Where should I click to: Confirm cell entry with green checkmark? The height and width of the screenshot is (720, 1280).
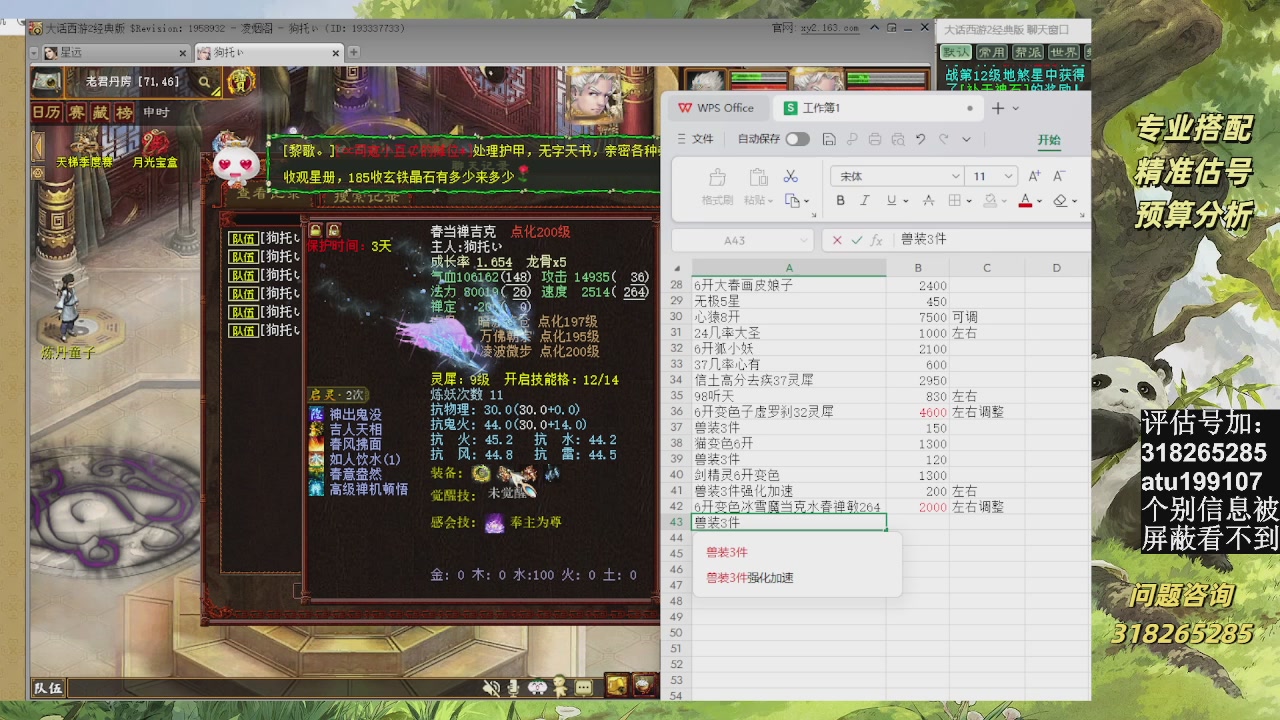click(857, 240)
